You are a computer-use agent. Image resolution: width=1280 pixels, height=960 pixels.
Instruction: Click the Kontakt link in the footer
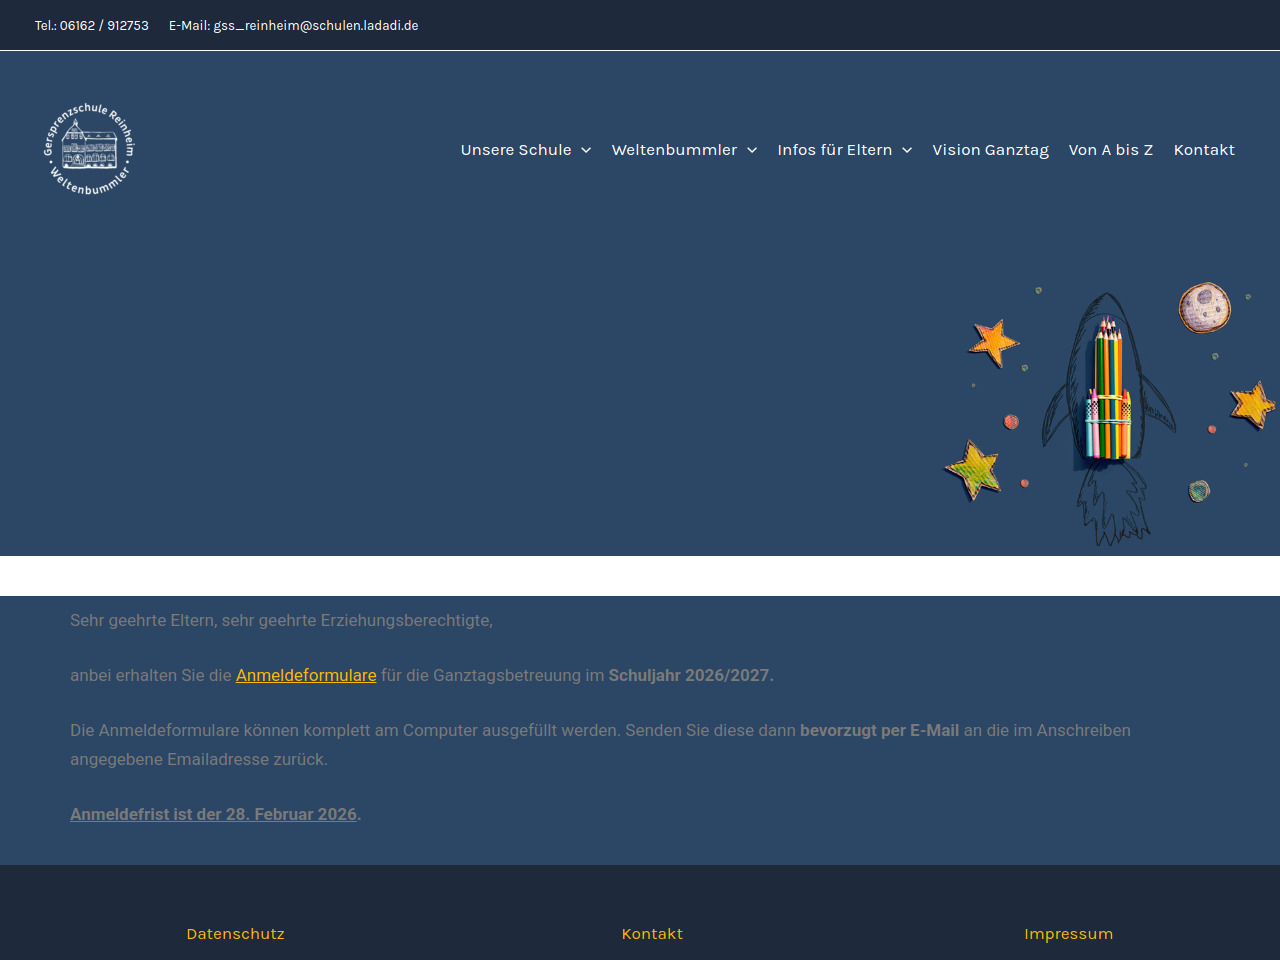tap(652, 934)
